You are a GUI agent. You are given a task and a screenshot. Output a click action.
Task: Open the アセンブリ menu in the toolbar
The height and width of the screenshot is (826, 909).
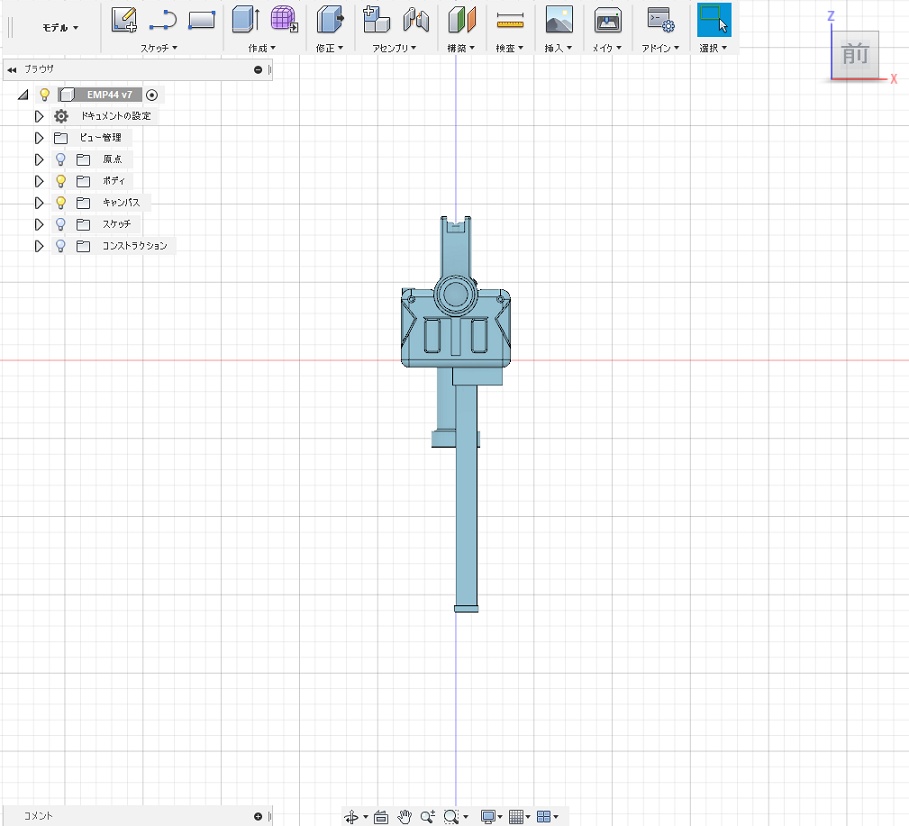[x=394, y=48]
